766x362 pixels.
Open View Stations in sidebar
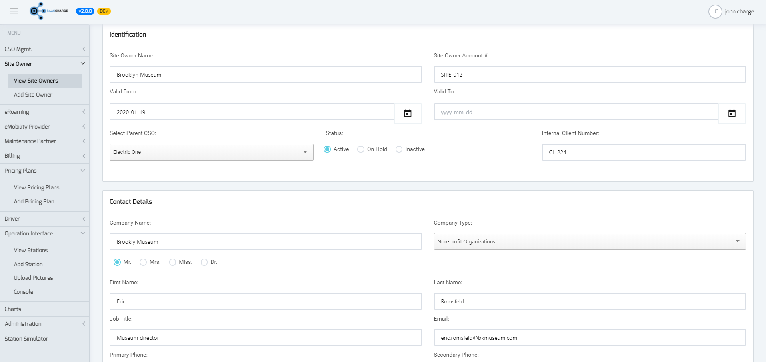click(31, 250)
